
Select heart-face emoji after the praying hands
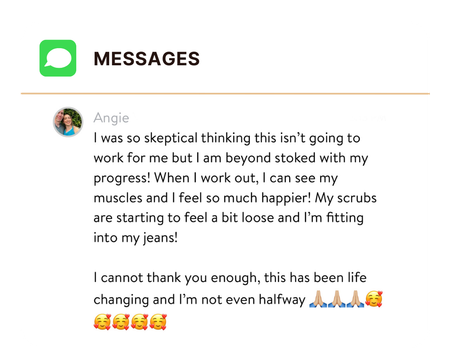pyautogui.click(x=374, y=299)
